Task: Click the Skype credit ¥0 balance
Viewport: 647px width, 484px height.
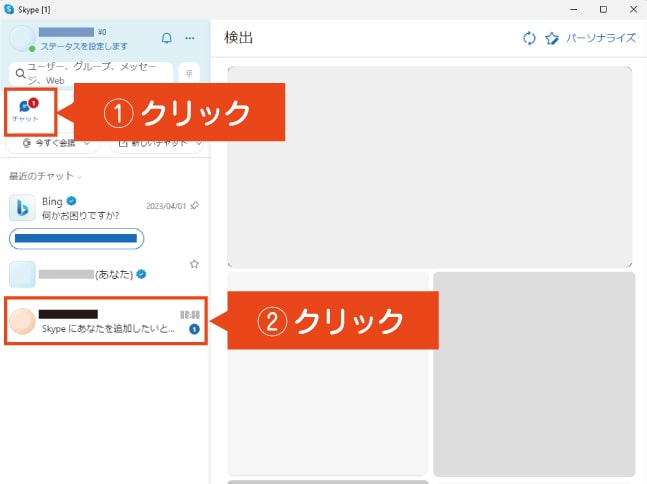Action: (x=102, y=32)
